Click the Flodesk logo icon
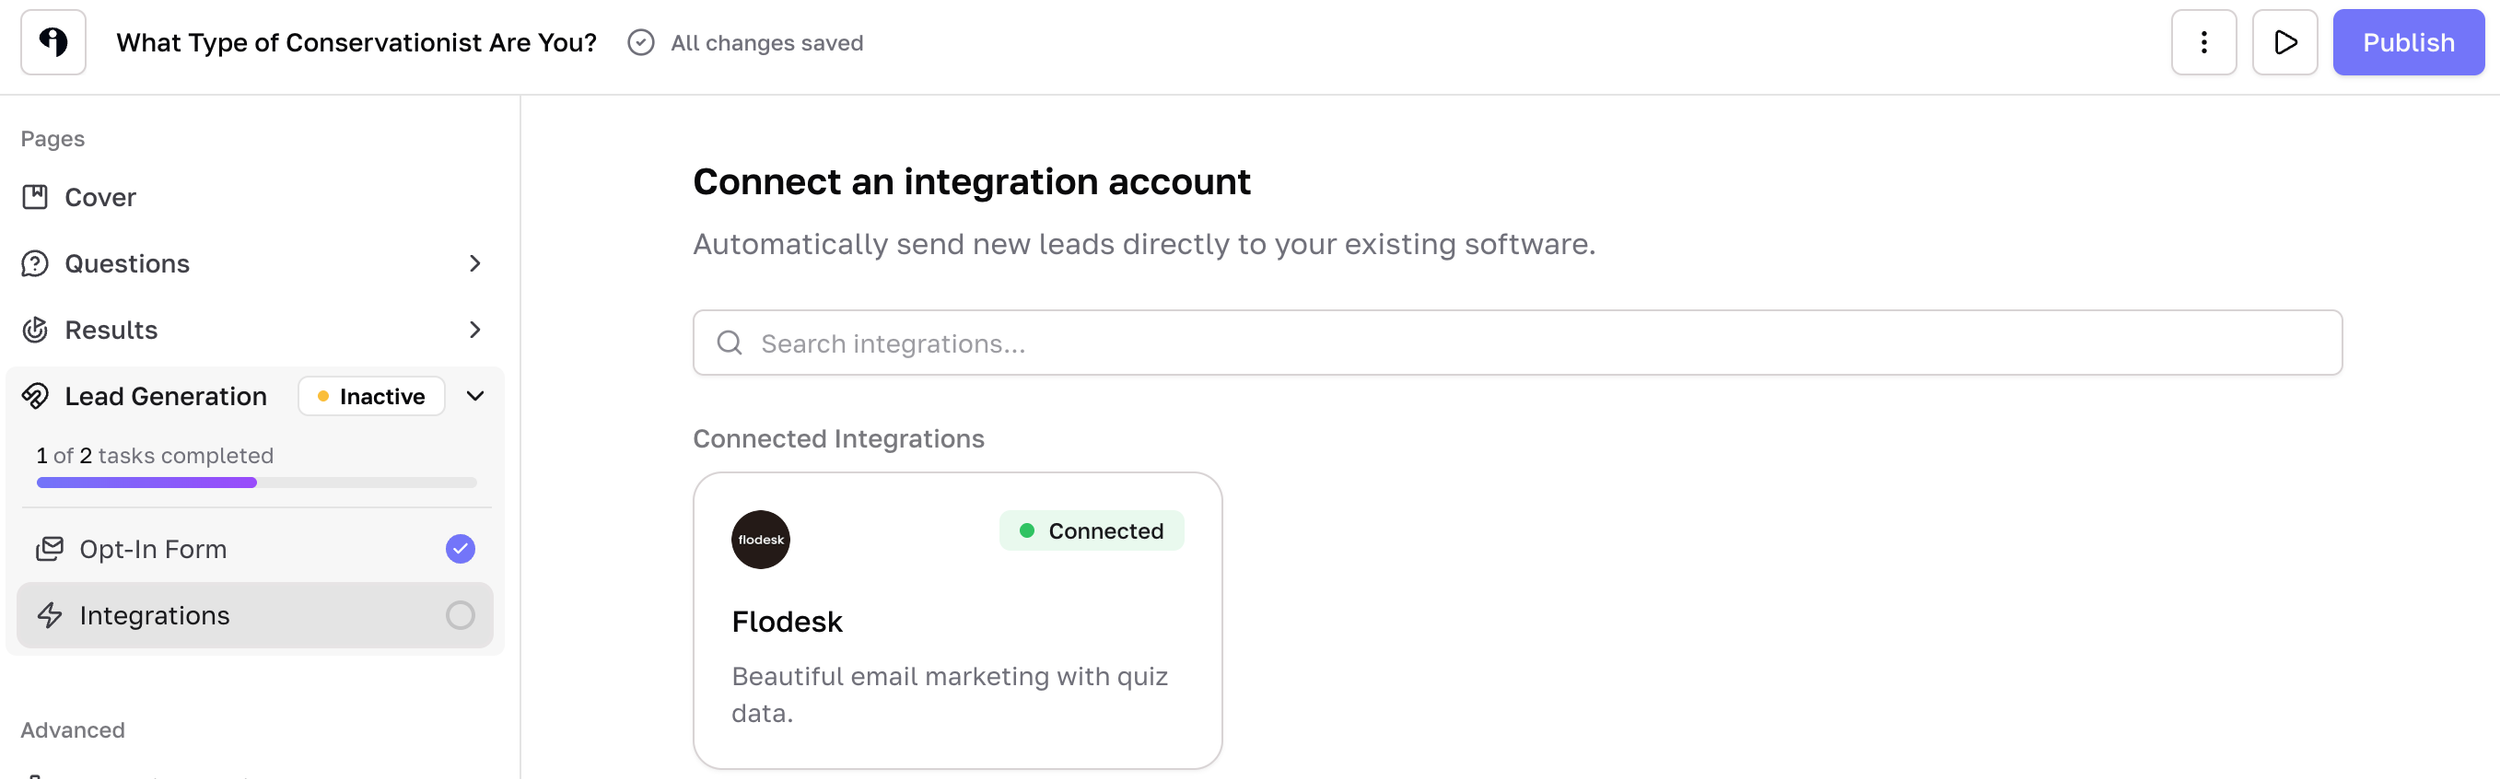 [x=760, y=539]
